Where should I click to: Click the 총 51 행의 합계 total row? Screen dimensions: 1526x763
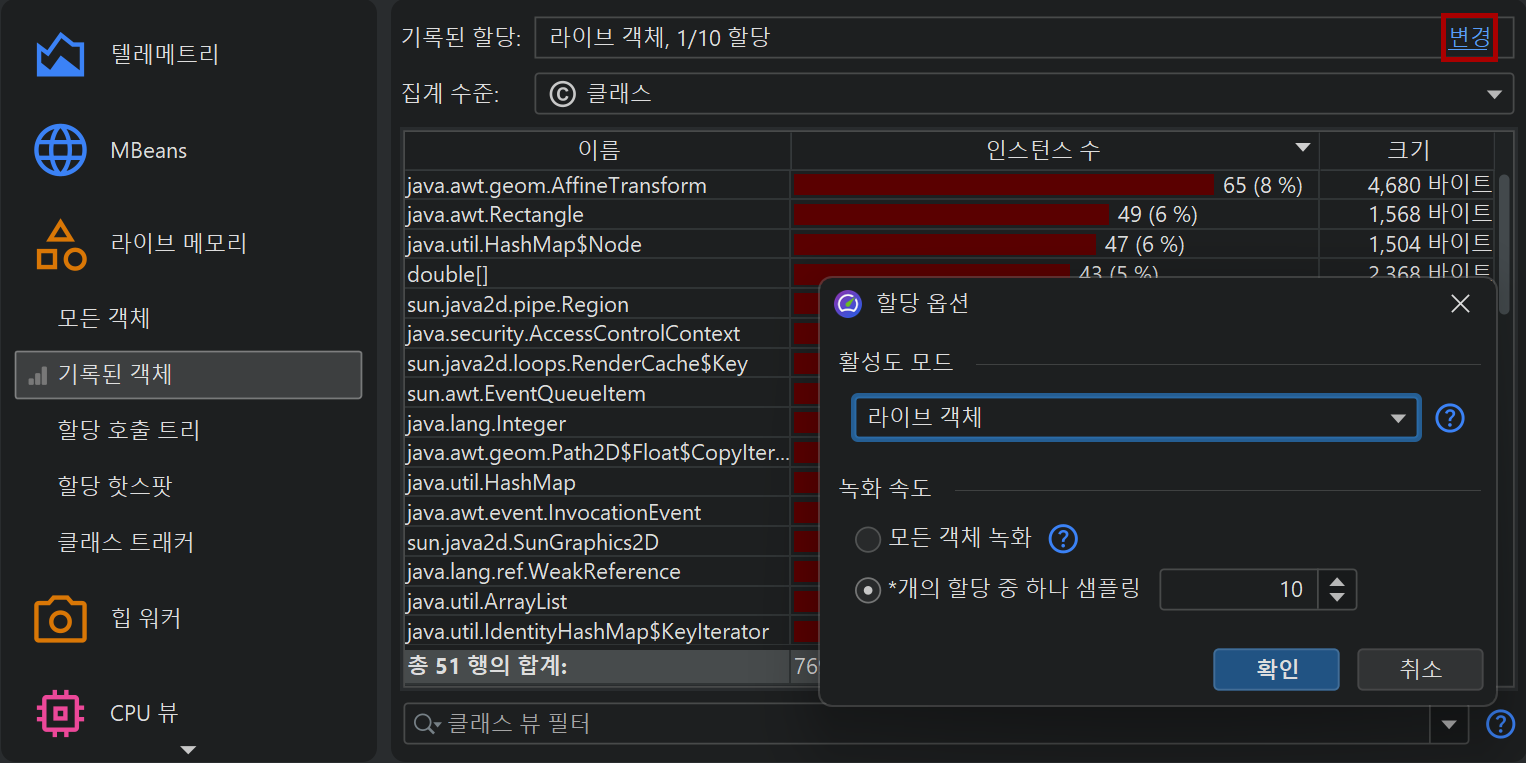[x=611, y=666]
